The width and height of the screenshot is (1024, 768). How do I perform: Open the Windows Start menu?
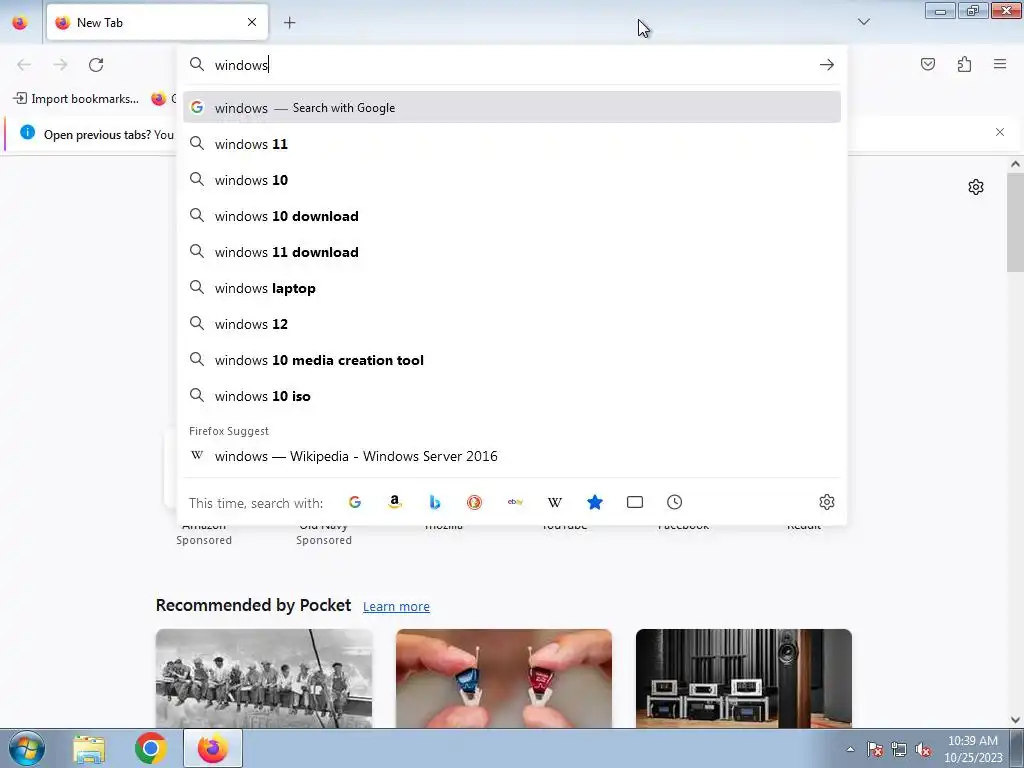(27, 748)
